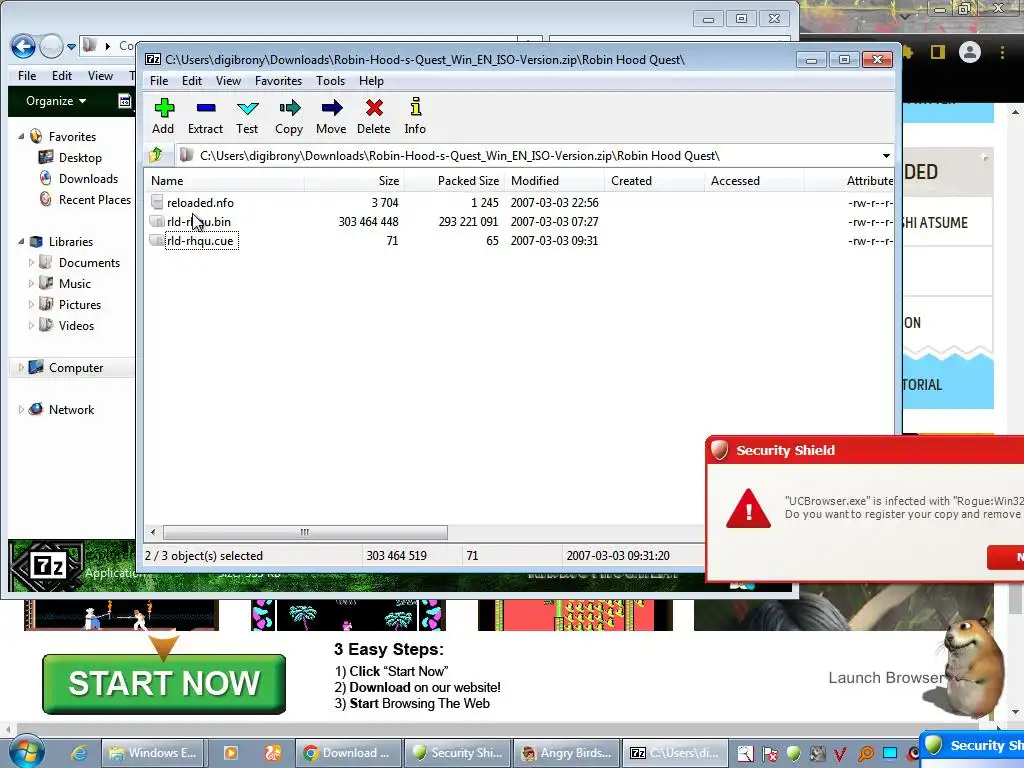
Task: Click the left scroll arrow in 7-Zip
Action: click(153, 532)
